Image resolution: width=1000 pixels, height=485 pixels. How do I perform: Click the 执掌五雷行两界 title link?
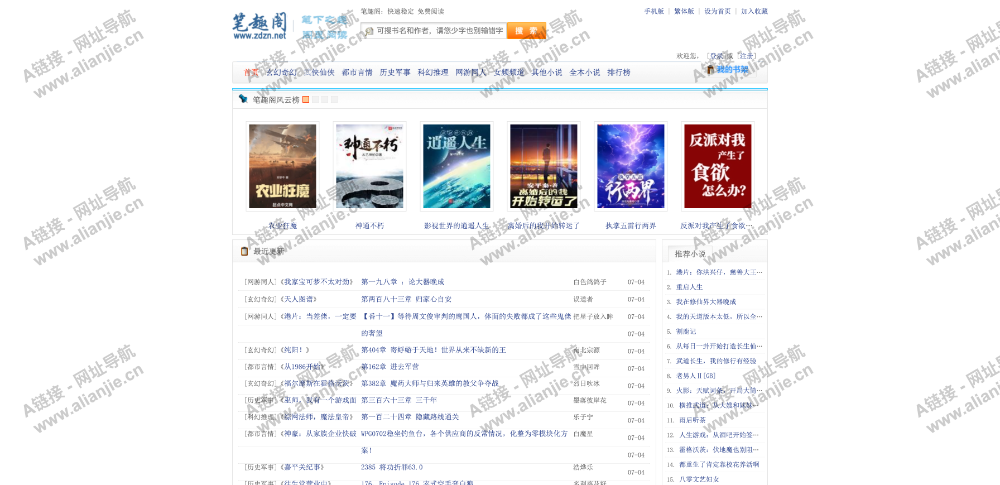(631, 225)
